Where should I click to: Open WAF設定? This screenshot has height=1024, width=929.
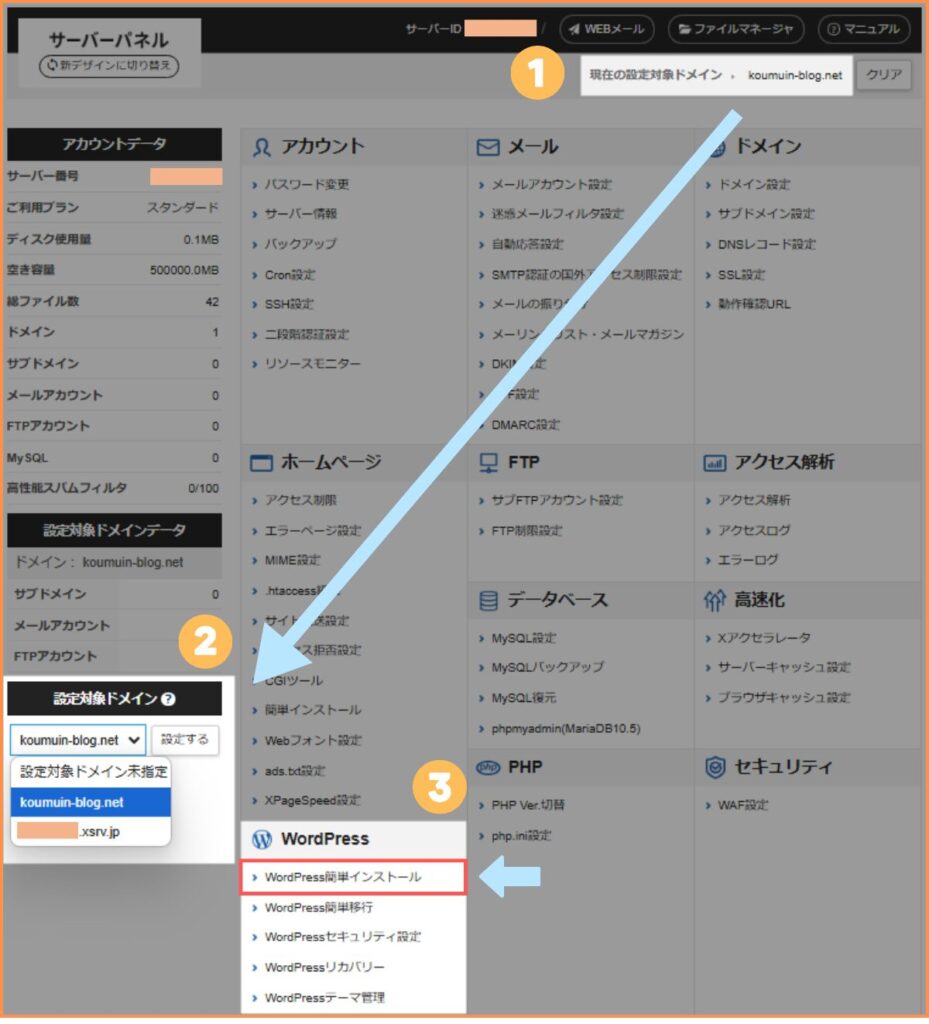coord(743,805)
